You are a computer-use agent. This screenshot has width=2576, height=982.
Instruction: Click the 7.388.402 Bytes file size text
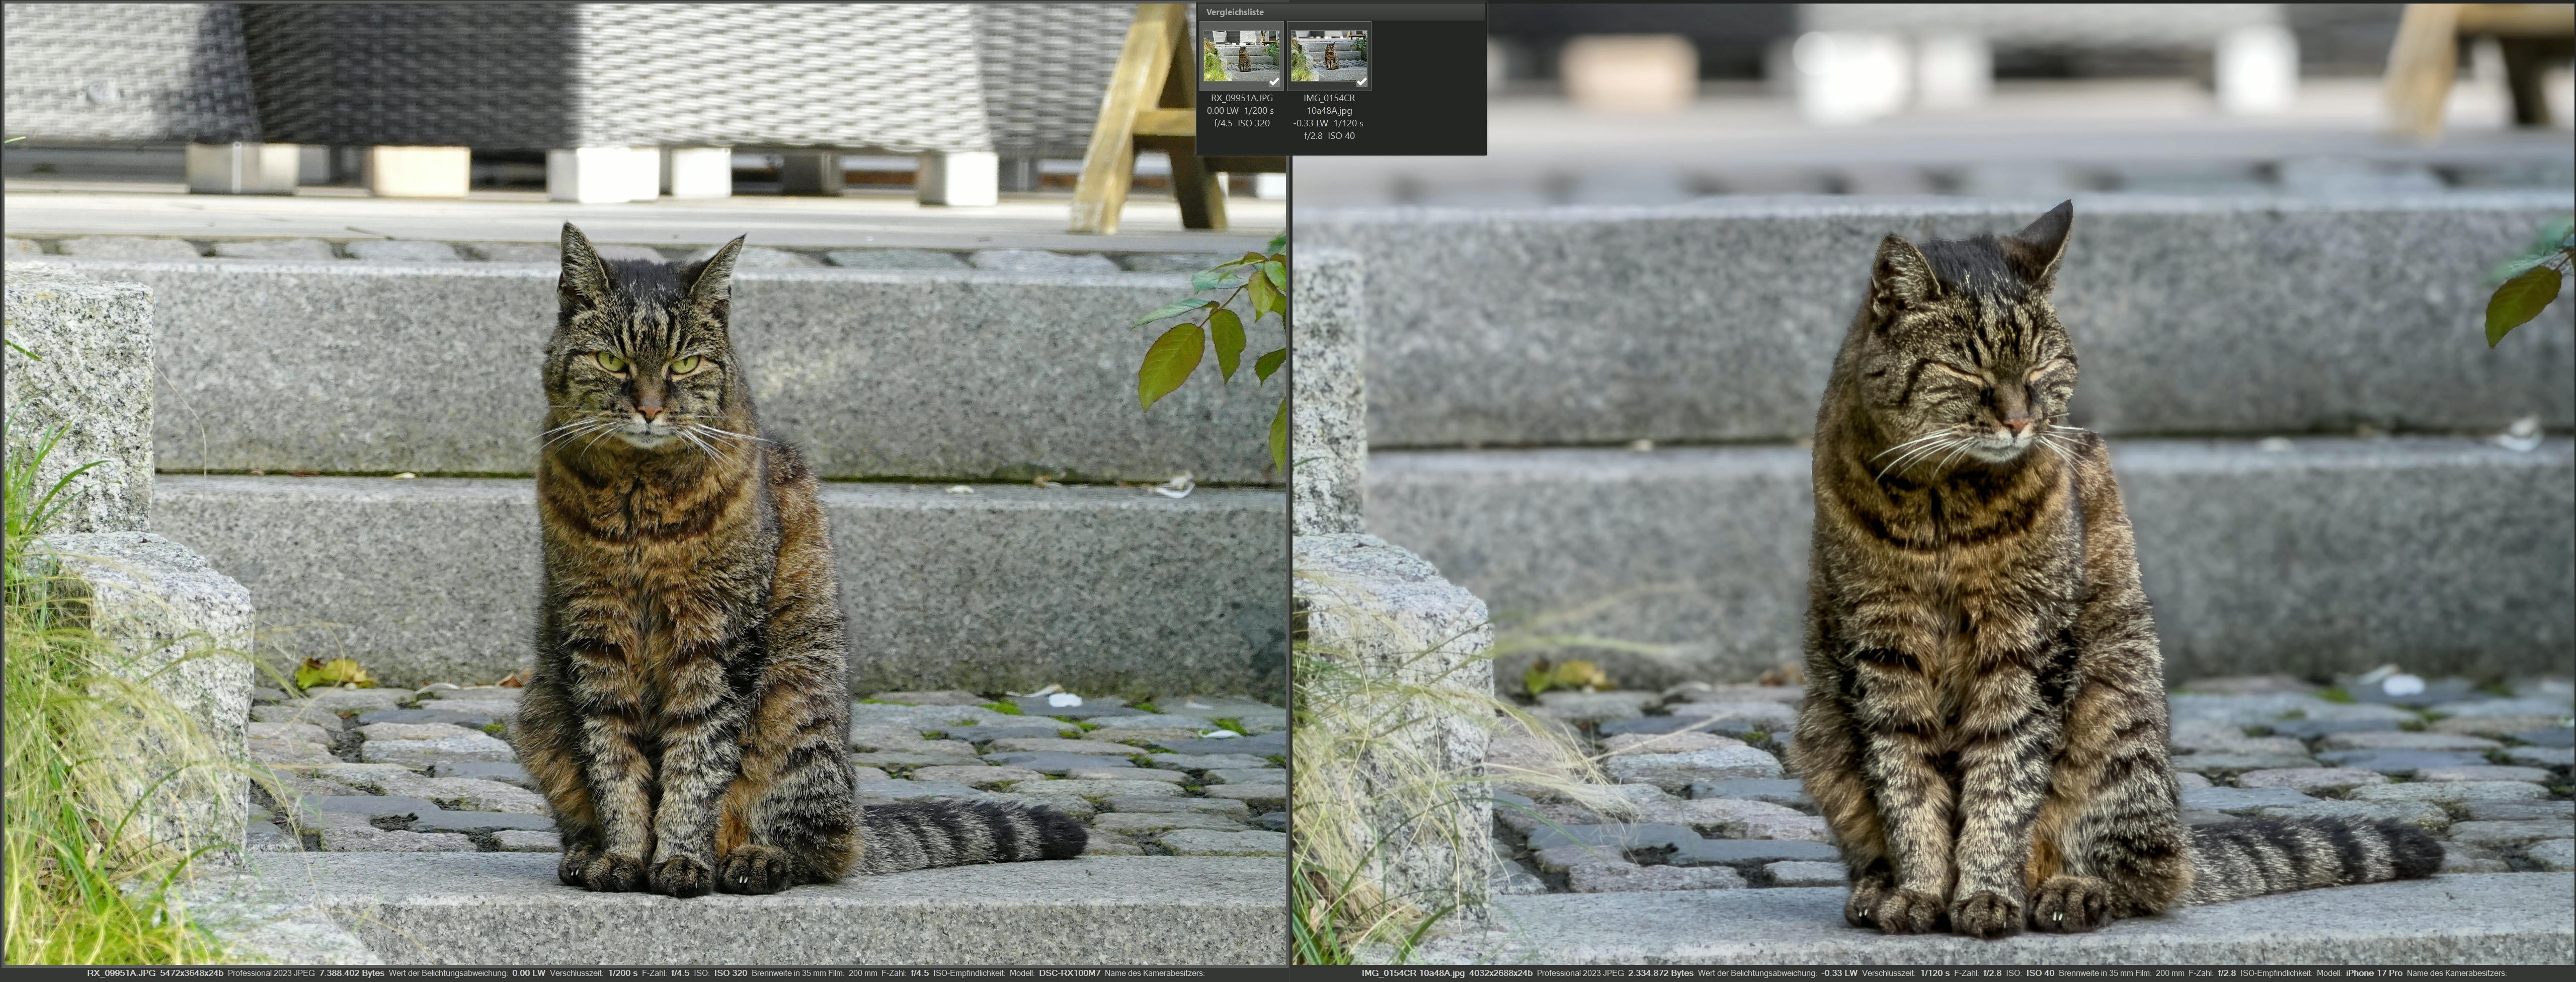point(351,973)
